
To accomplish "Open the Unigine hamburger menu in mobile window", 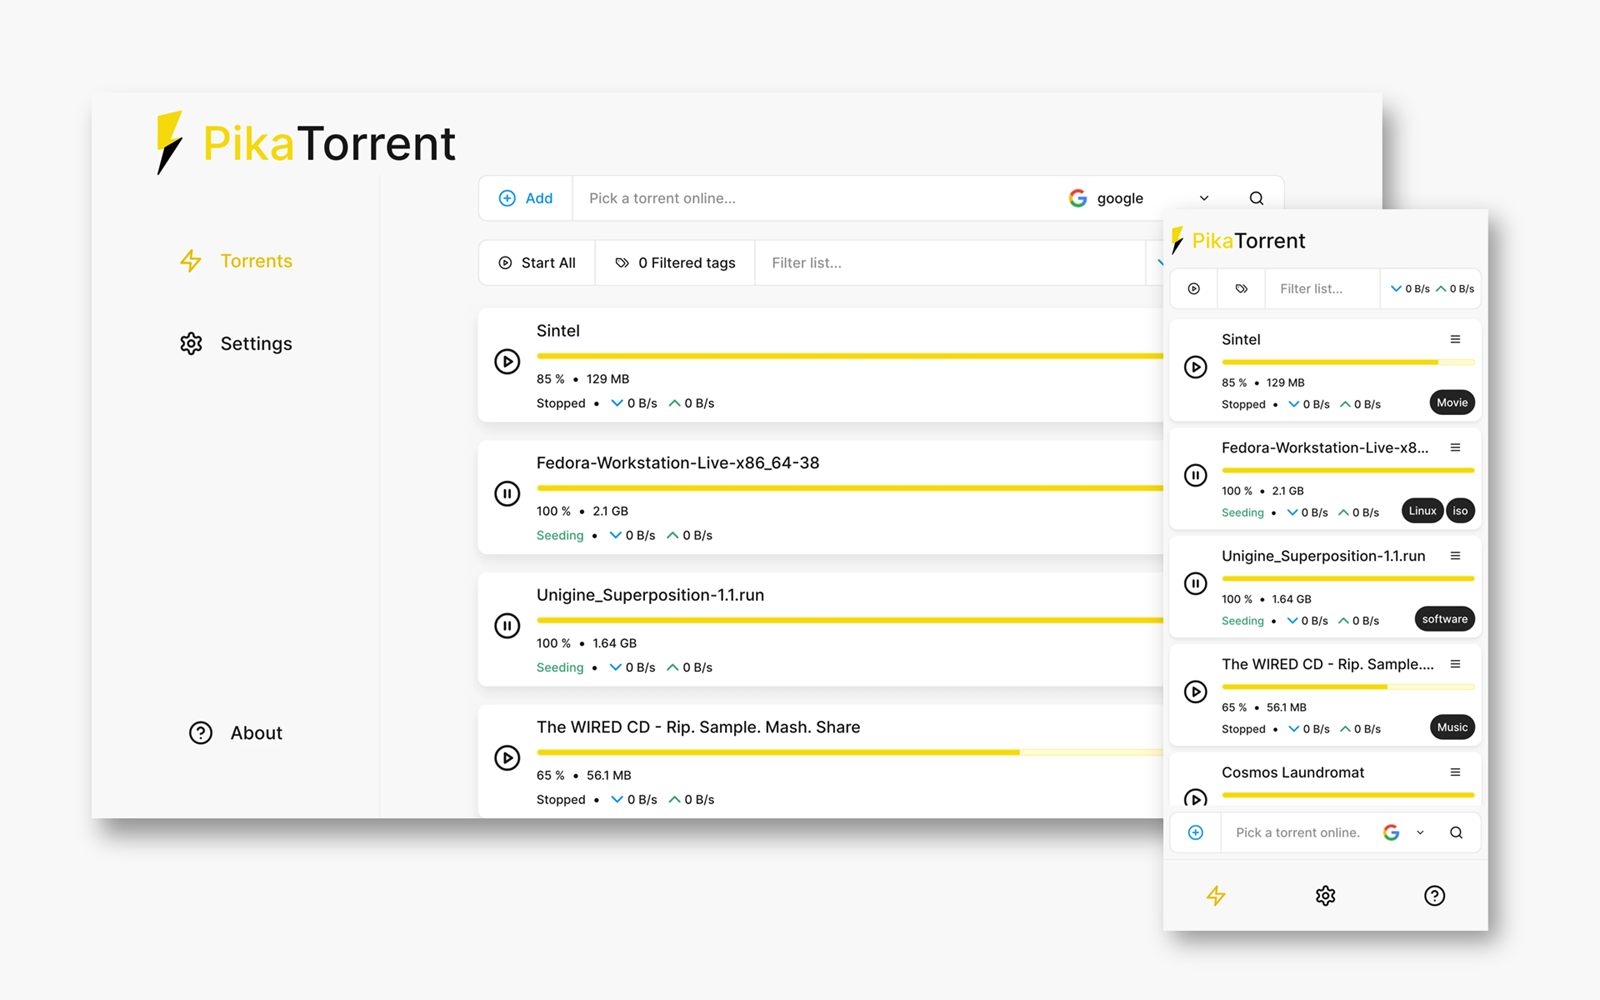I will [x=1455, y=555].
